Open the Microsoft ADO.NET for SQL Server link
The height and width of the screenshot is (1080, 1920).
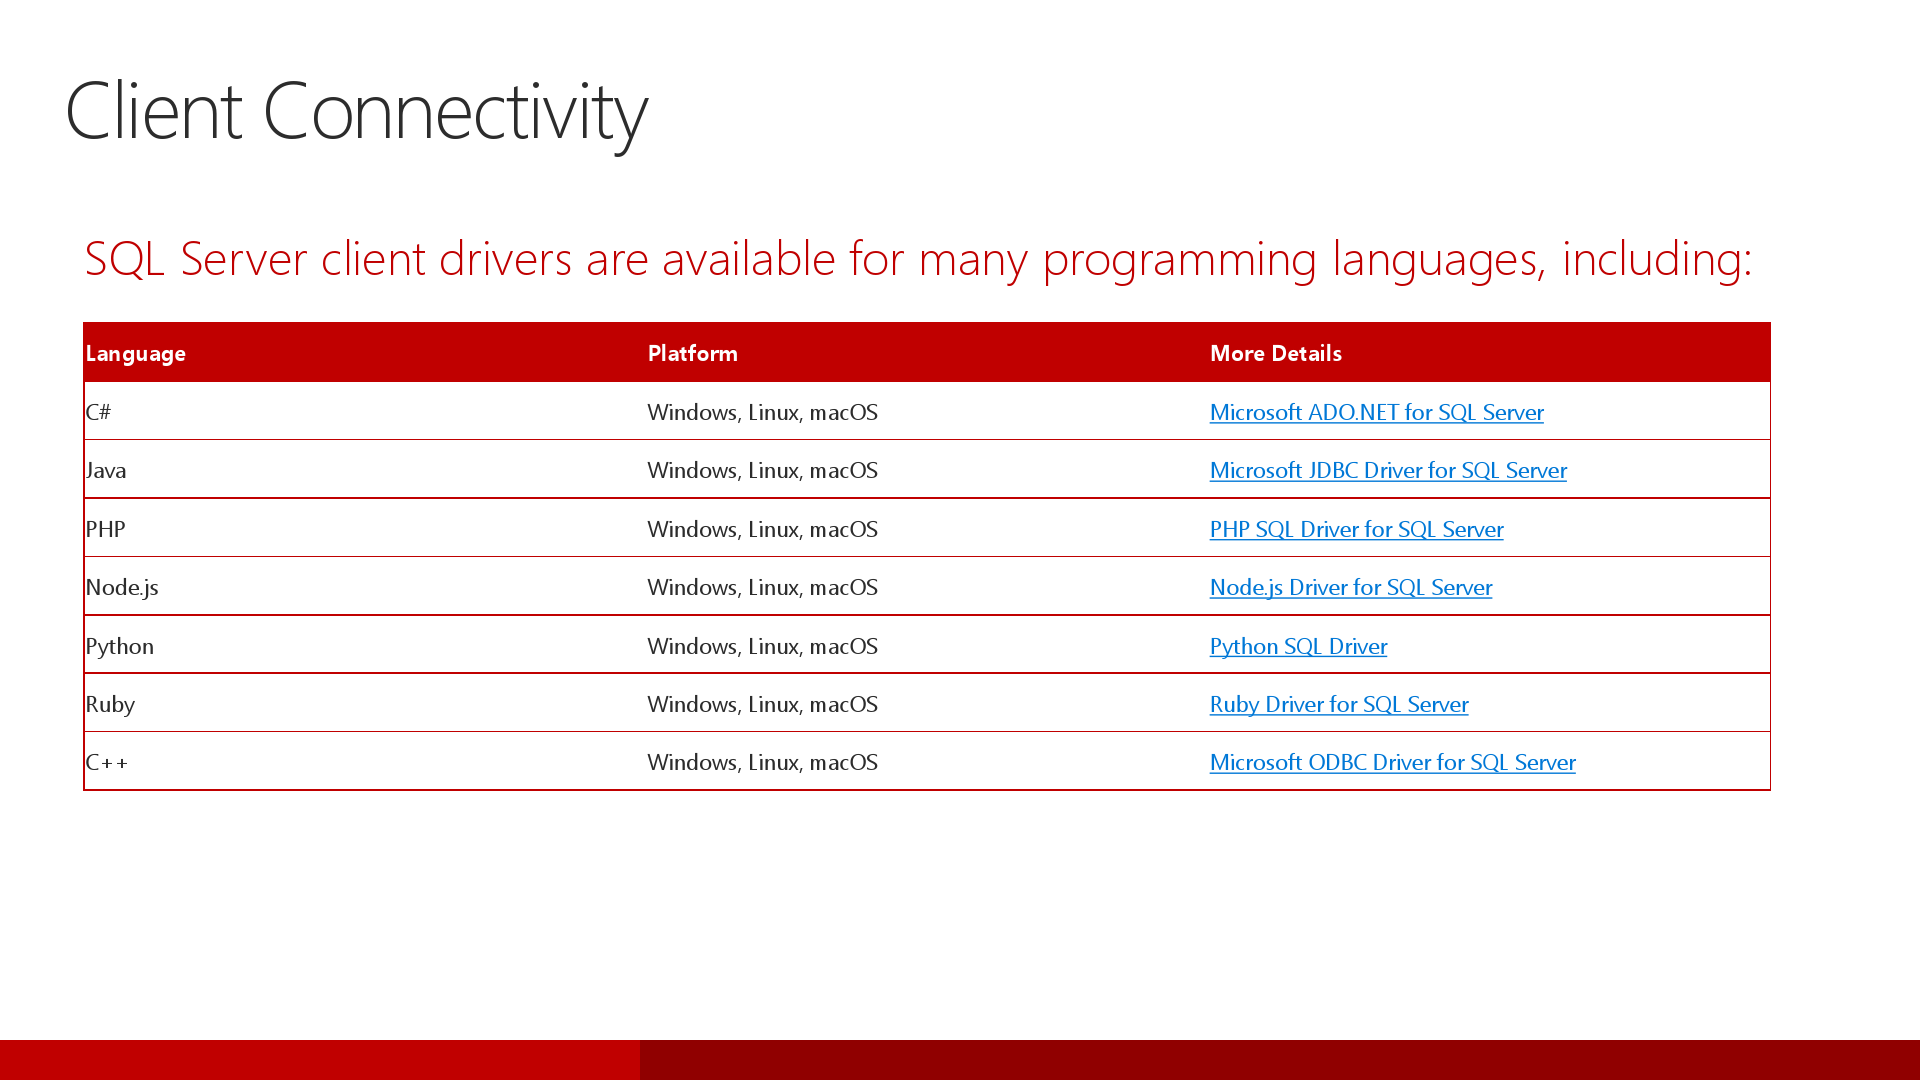pyautogui.click(x=1377, y=412)
